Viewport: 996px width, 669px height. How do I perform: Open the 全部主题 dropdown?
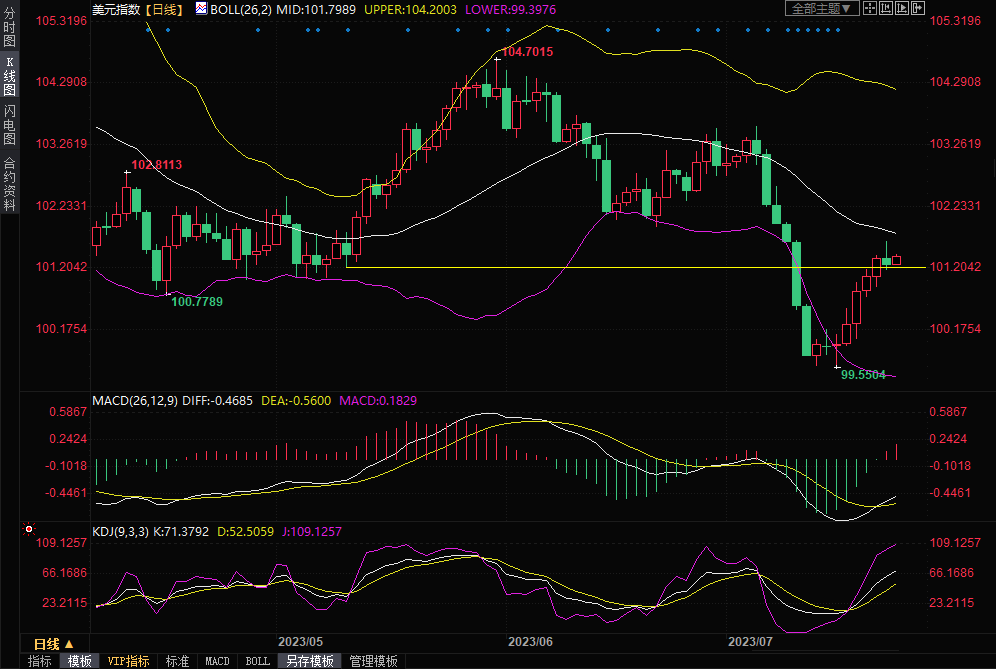click(822, 8)
